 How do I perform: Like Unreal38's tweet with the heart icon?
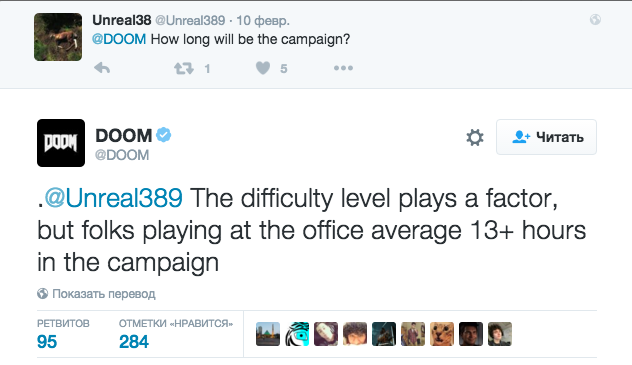pos(263,68)
